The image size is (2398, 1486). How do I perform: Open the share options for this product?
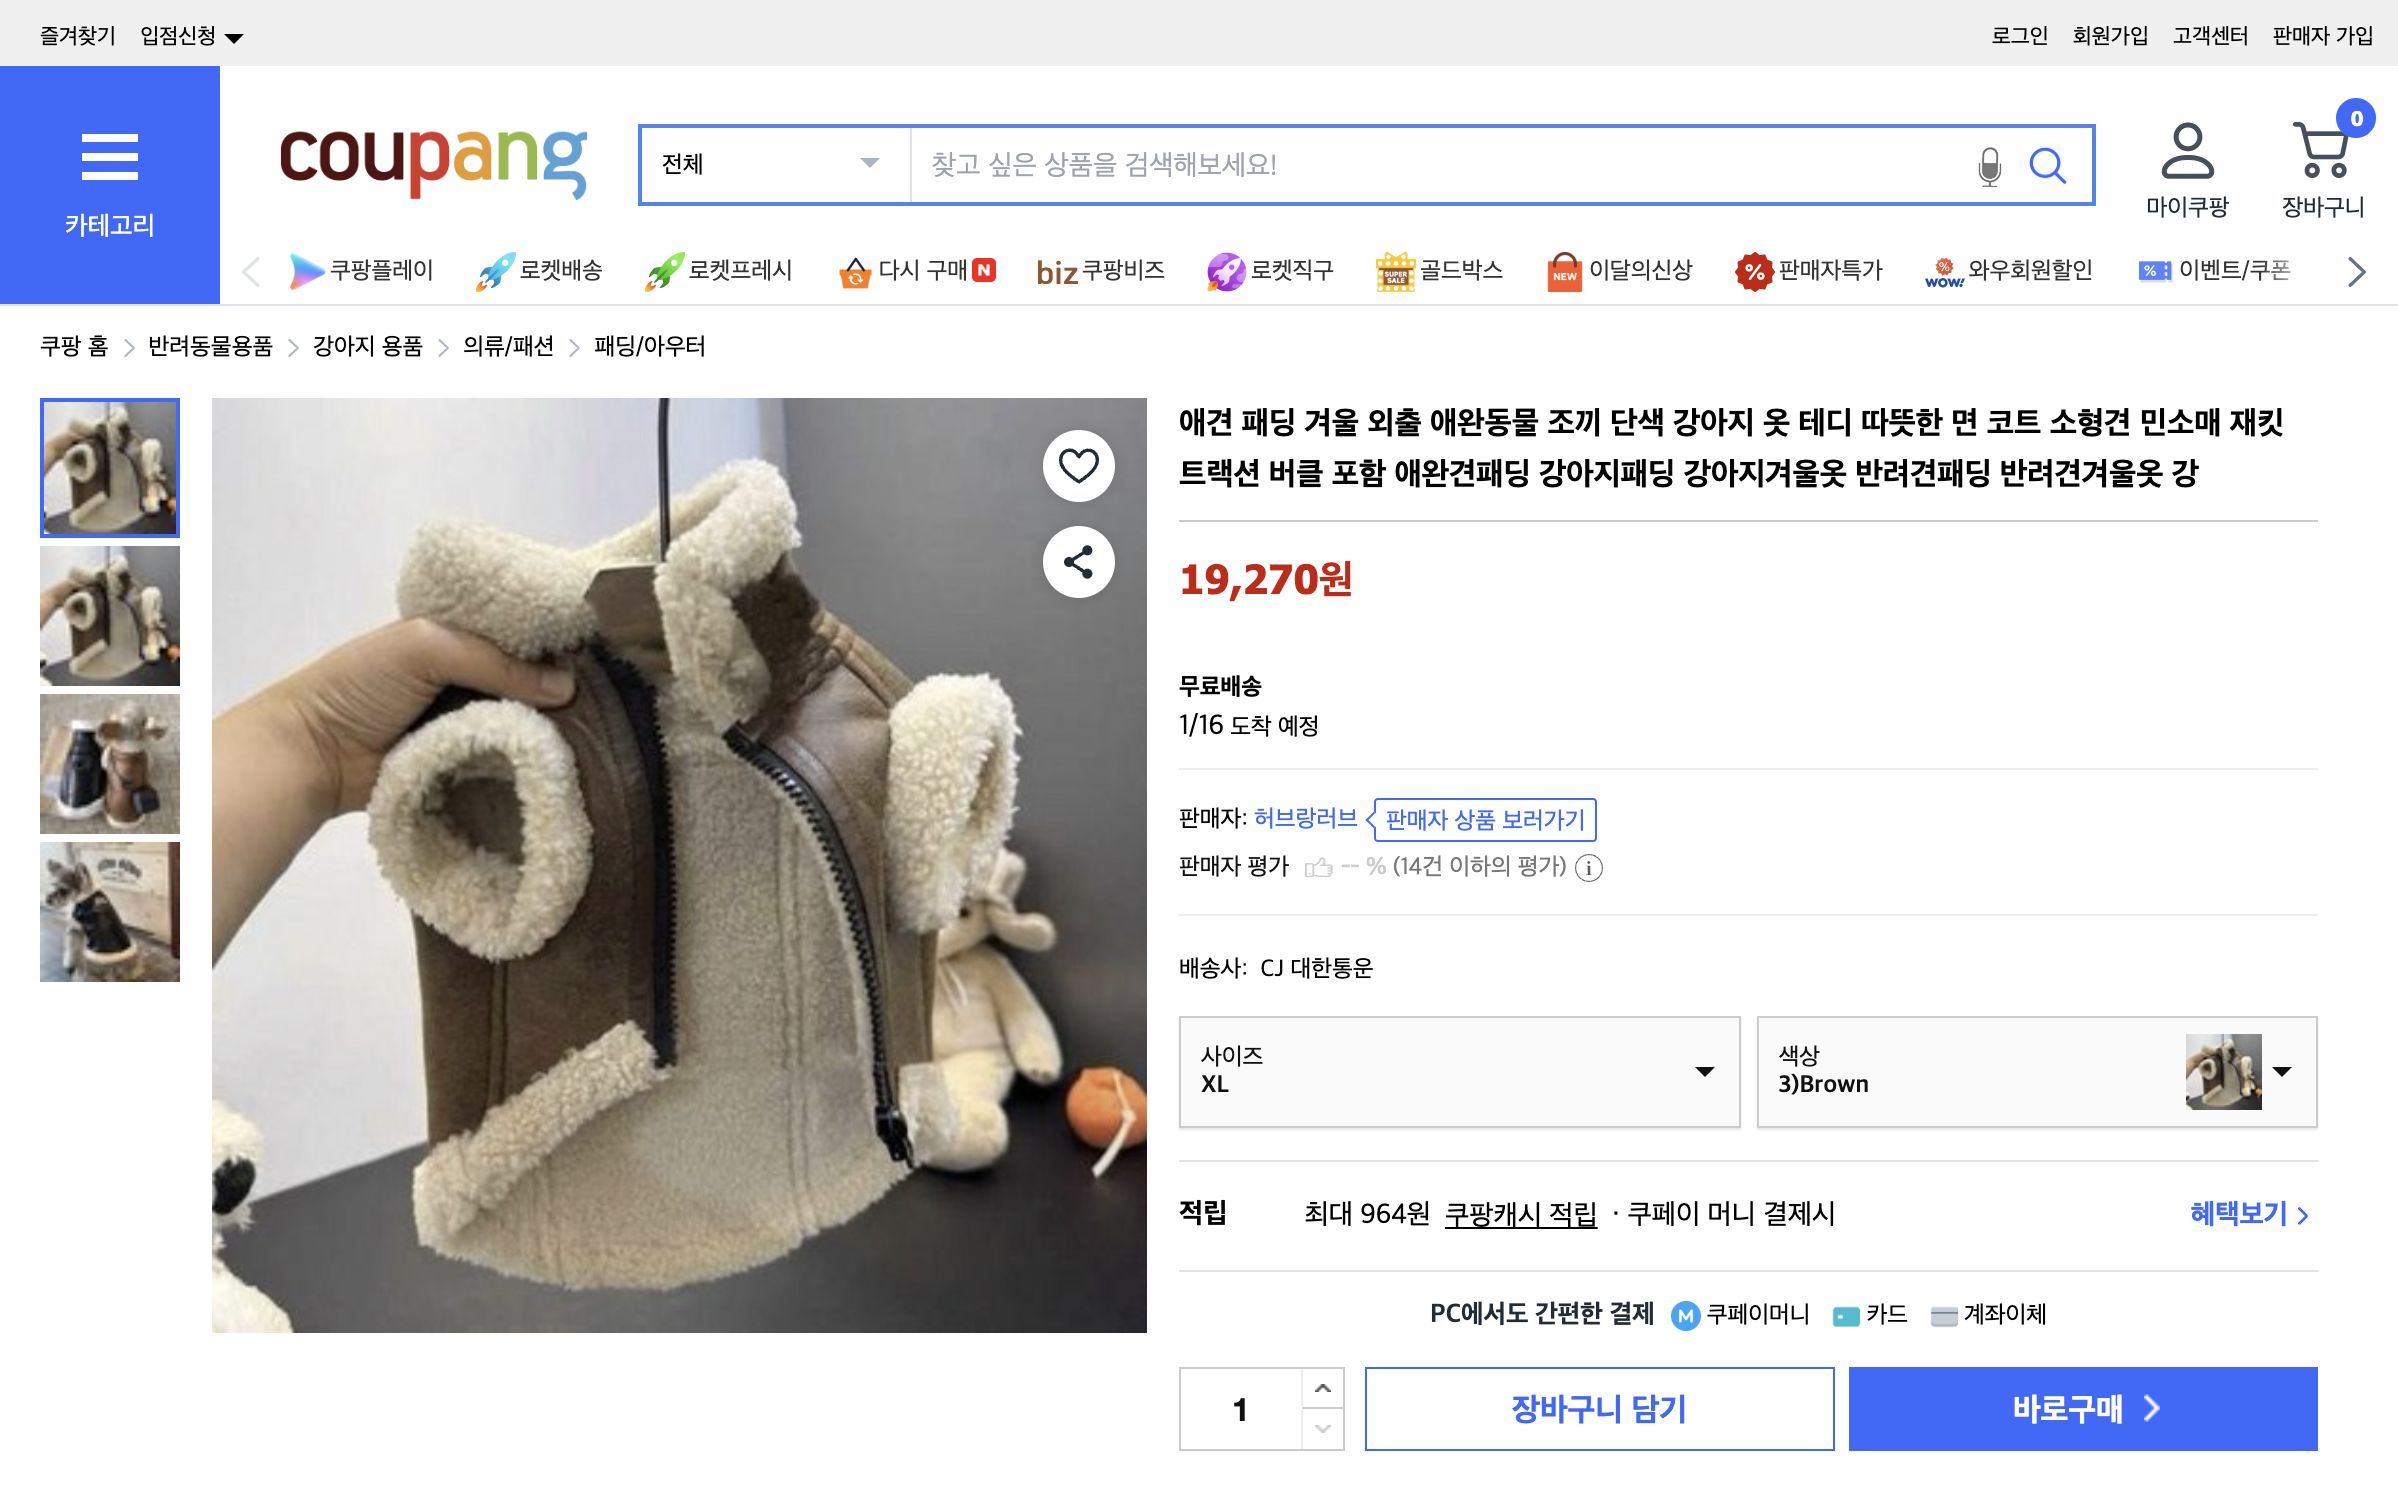tap(1079, 562)
